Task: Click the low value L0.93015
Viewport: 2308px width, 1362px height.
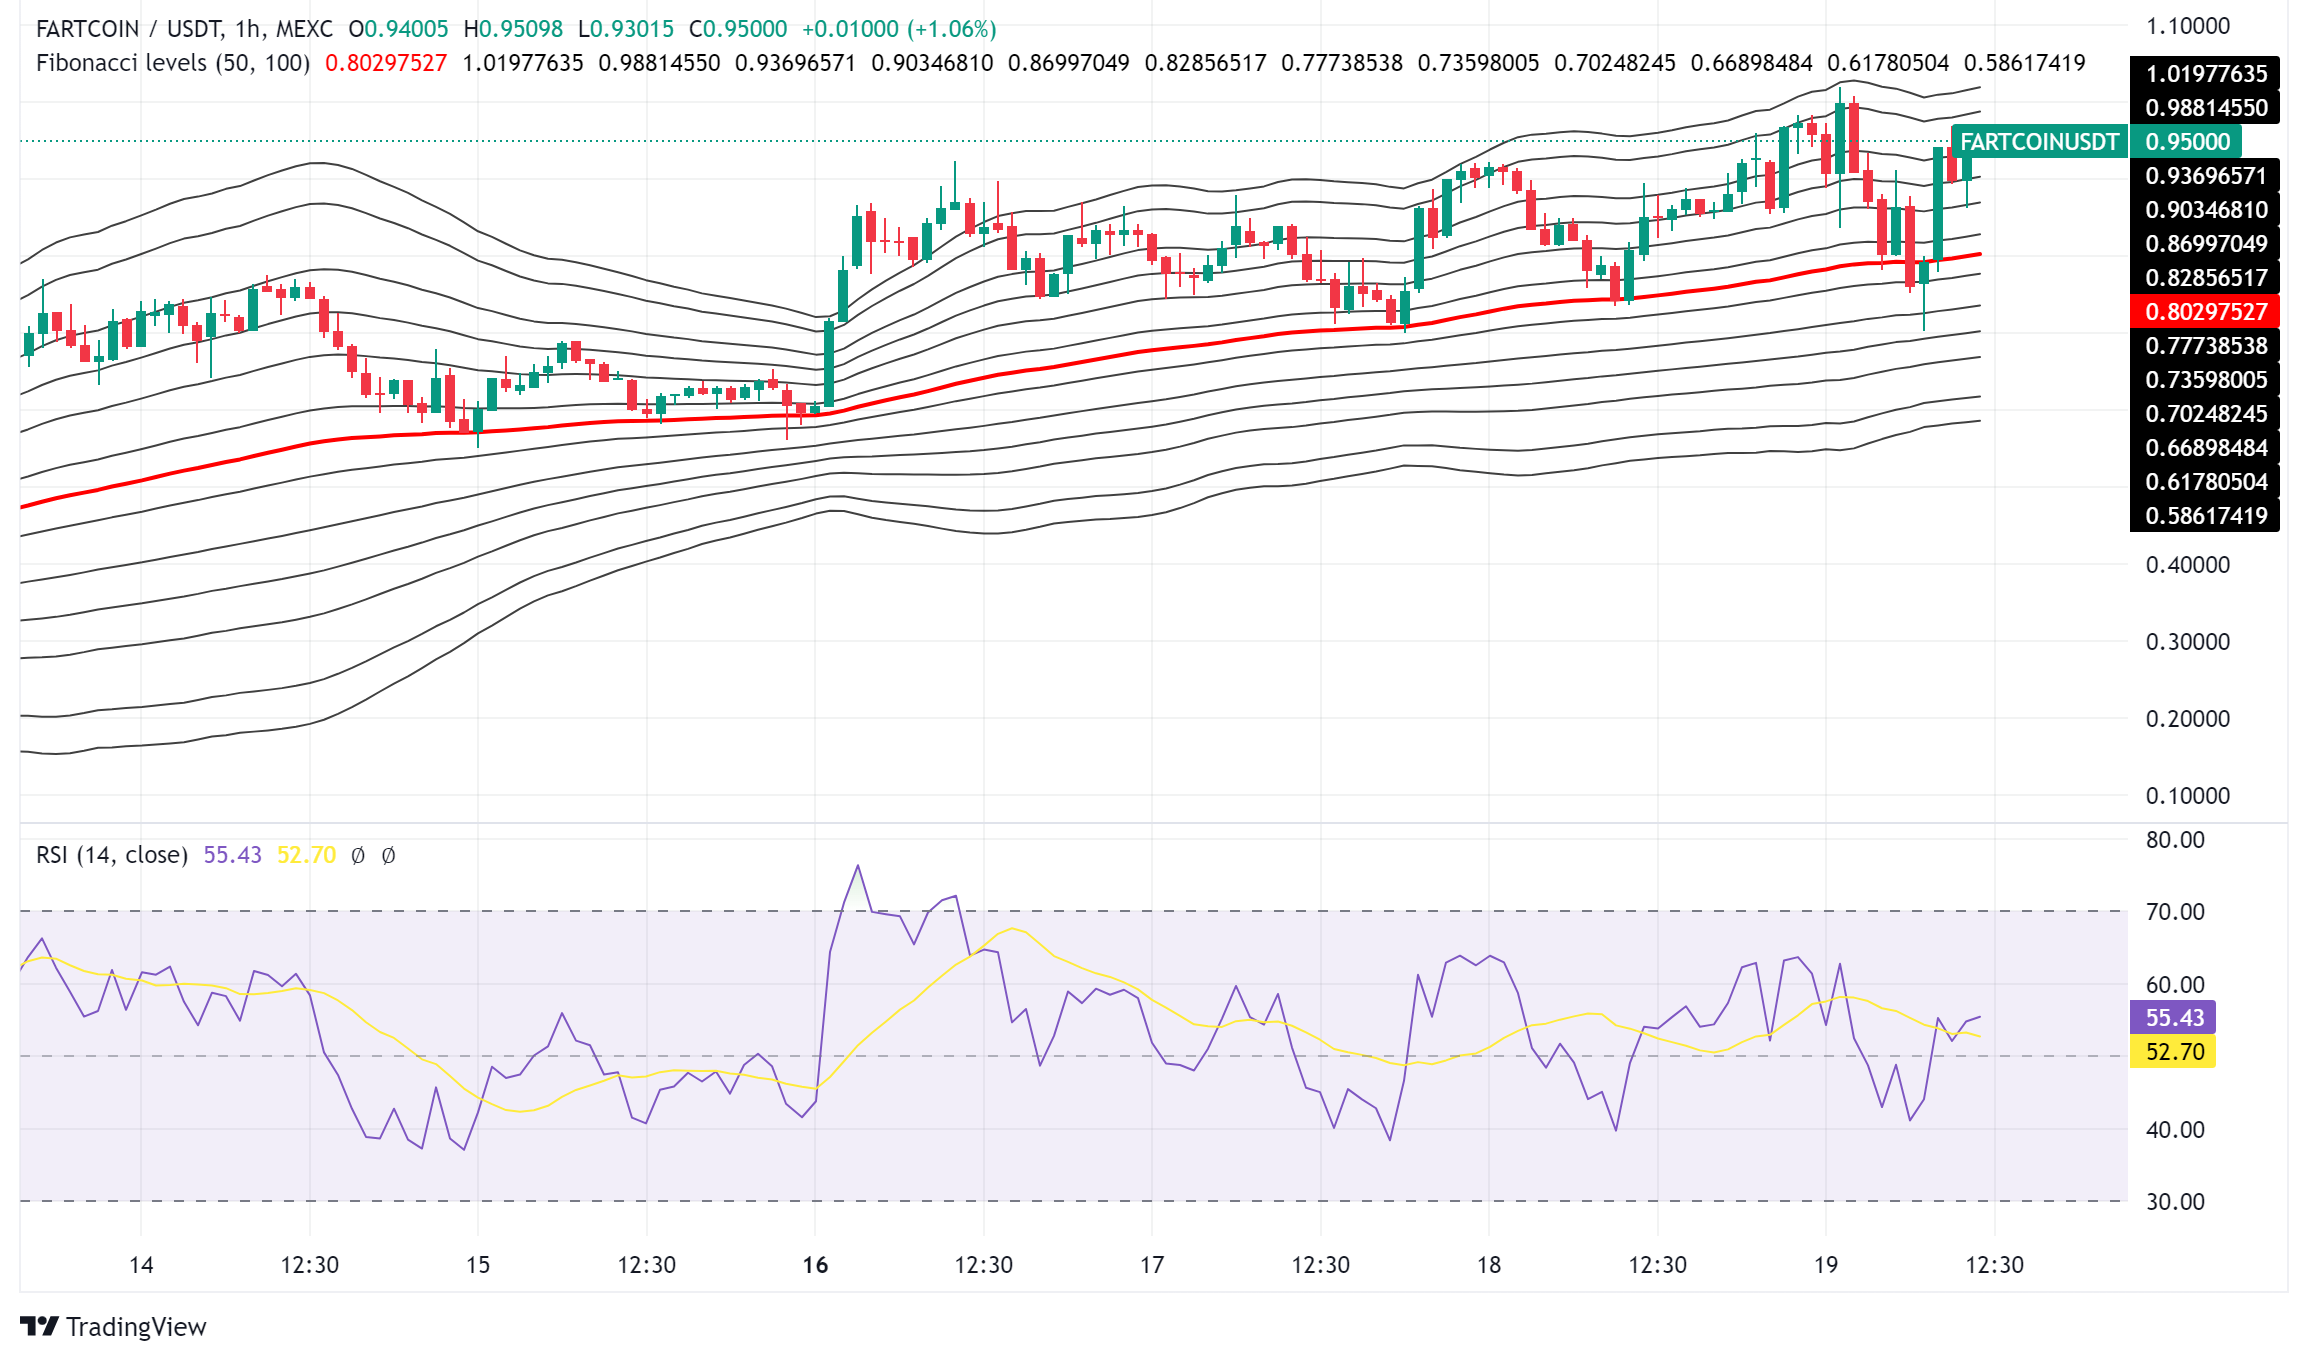Action: point(626,29)
